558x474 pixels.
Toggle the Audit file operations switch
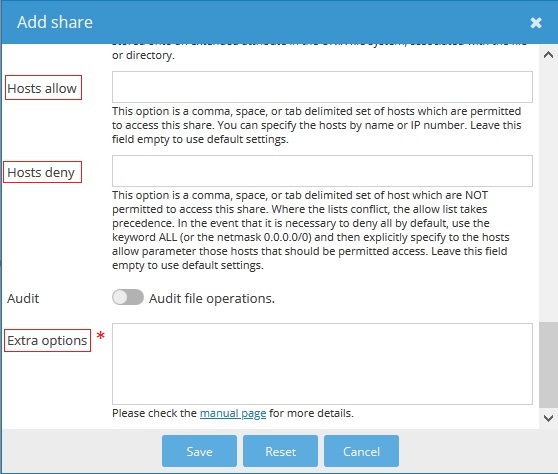click(x=128, y=297)
